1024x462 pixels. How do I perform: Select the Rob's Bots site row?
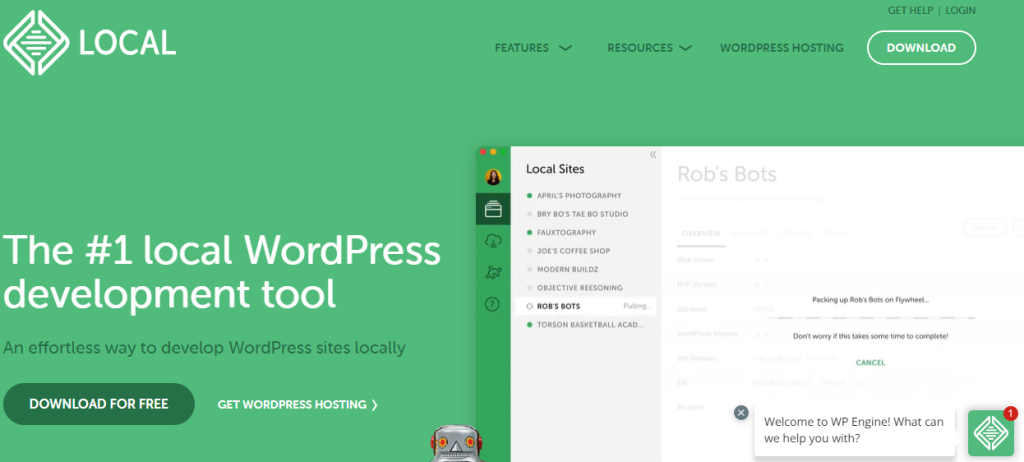(x=585, y=306)
